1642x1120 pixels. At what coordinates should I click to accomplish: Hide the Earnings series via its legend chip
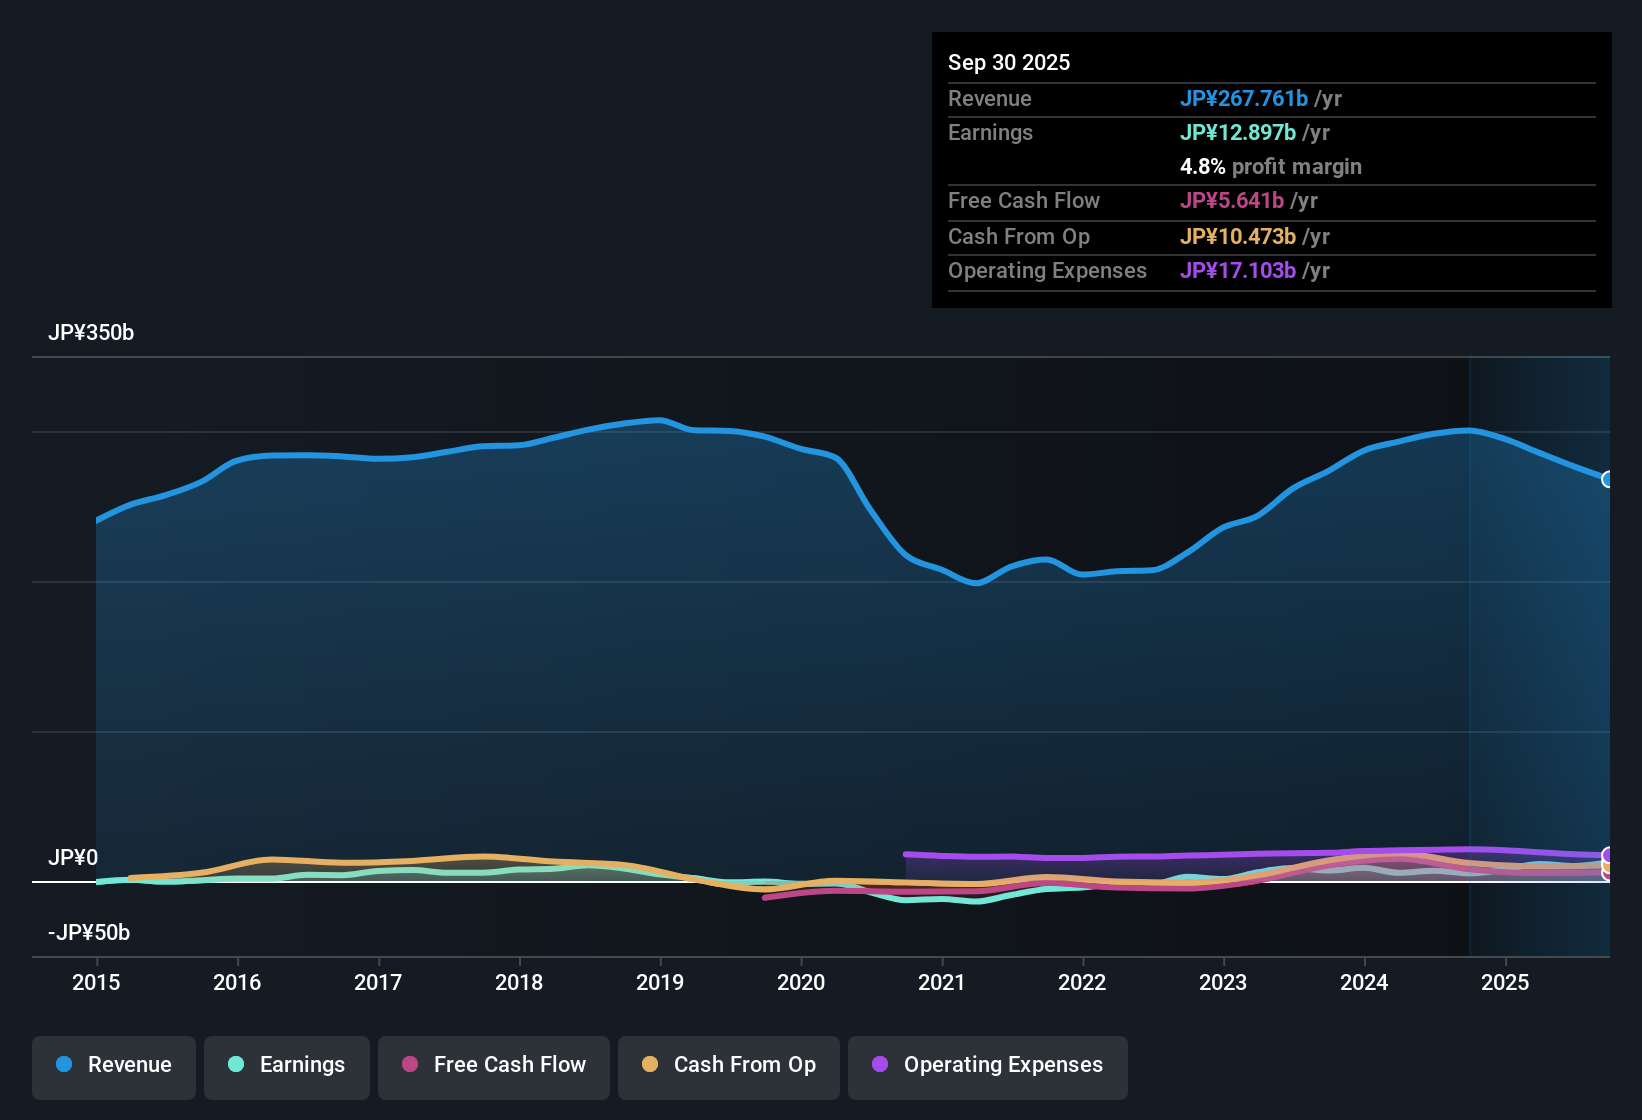286,1067
